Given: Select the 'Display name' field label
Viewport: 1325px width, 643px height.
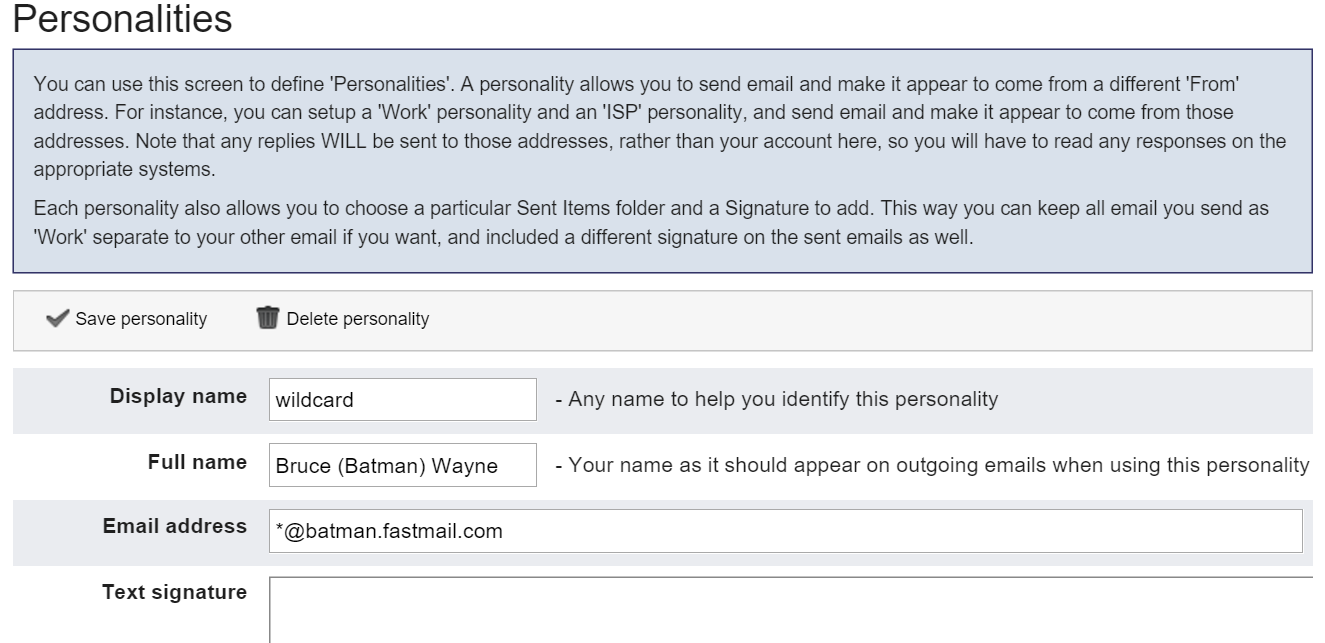Looking at the screenshot, I should tap(178, 396).
